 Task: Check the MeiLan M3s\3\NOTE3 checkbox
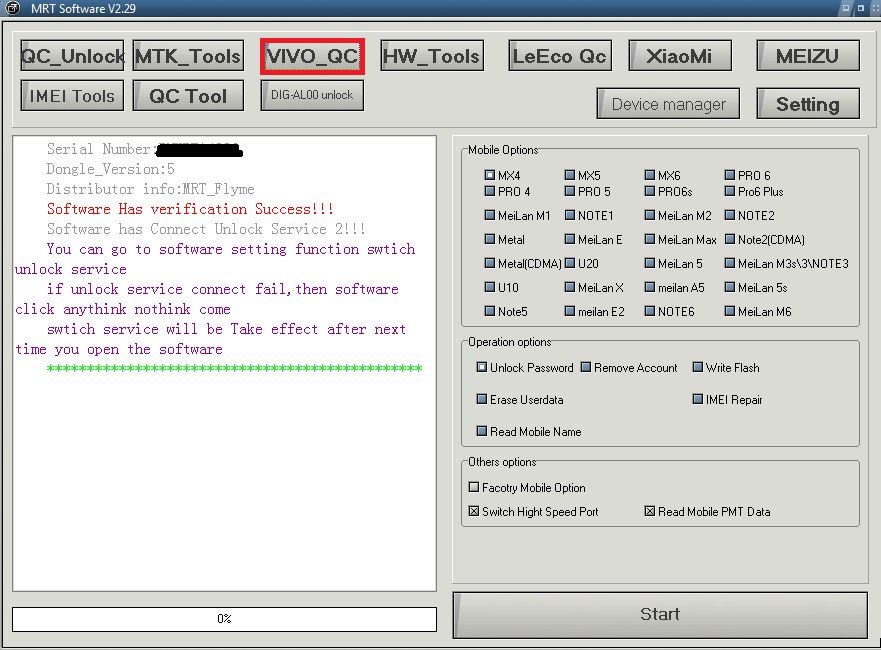click(x=730, y=263)
